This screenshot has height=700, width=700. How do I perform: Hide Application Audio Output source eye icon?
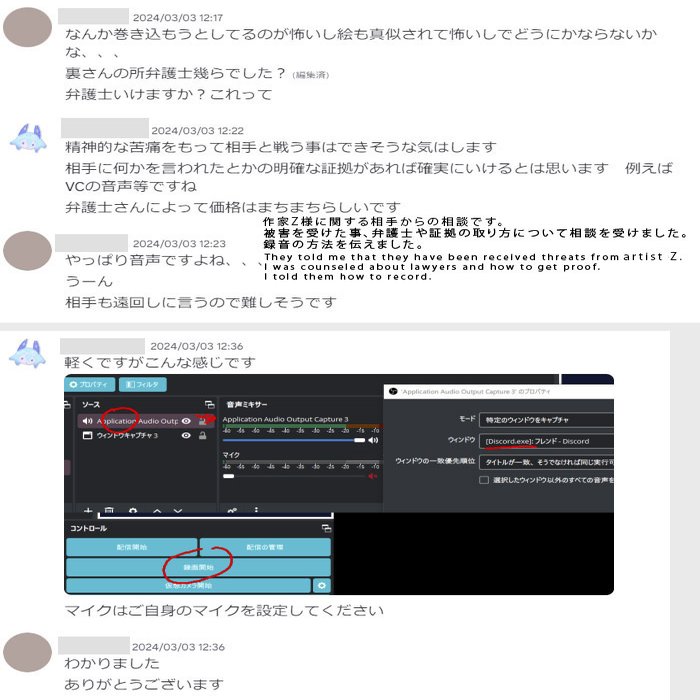187,421
